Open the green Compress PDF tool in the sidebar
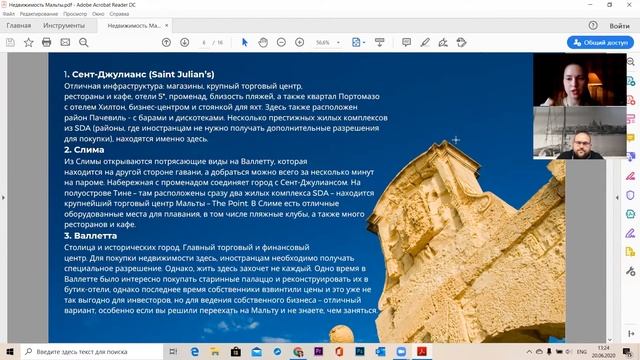This screenshot has height=360, width=640. 631,214
